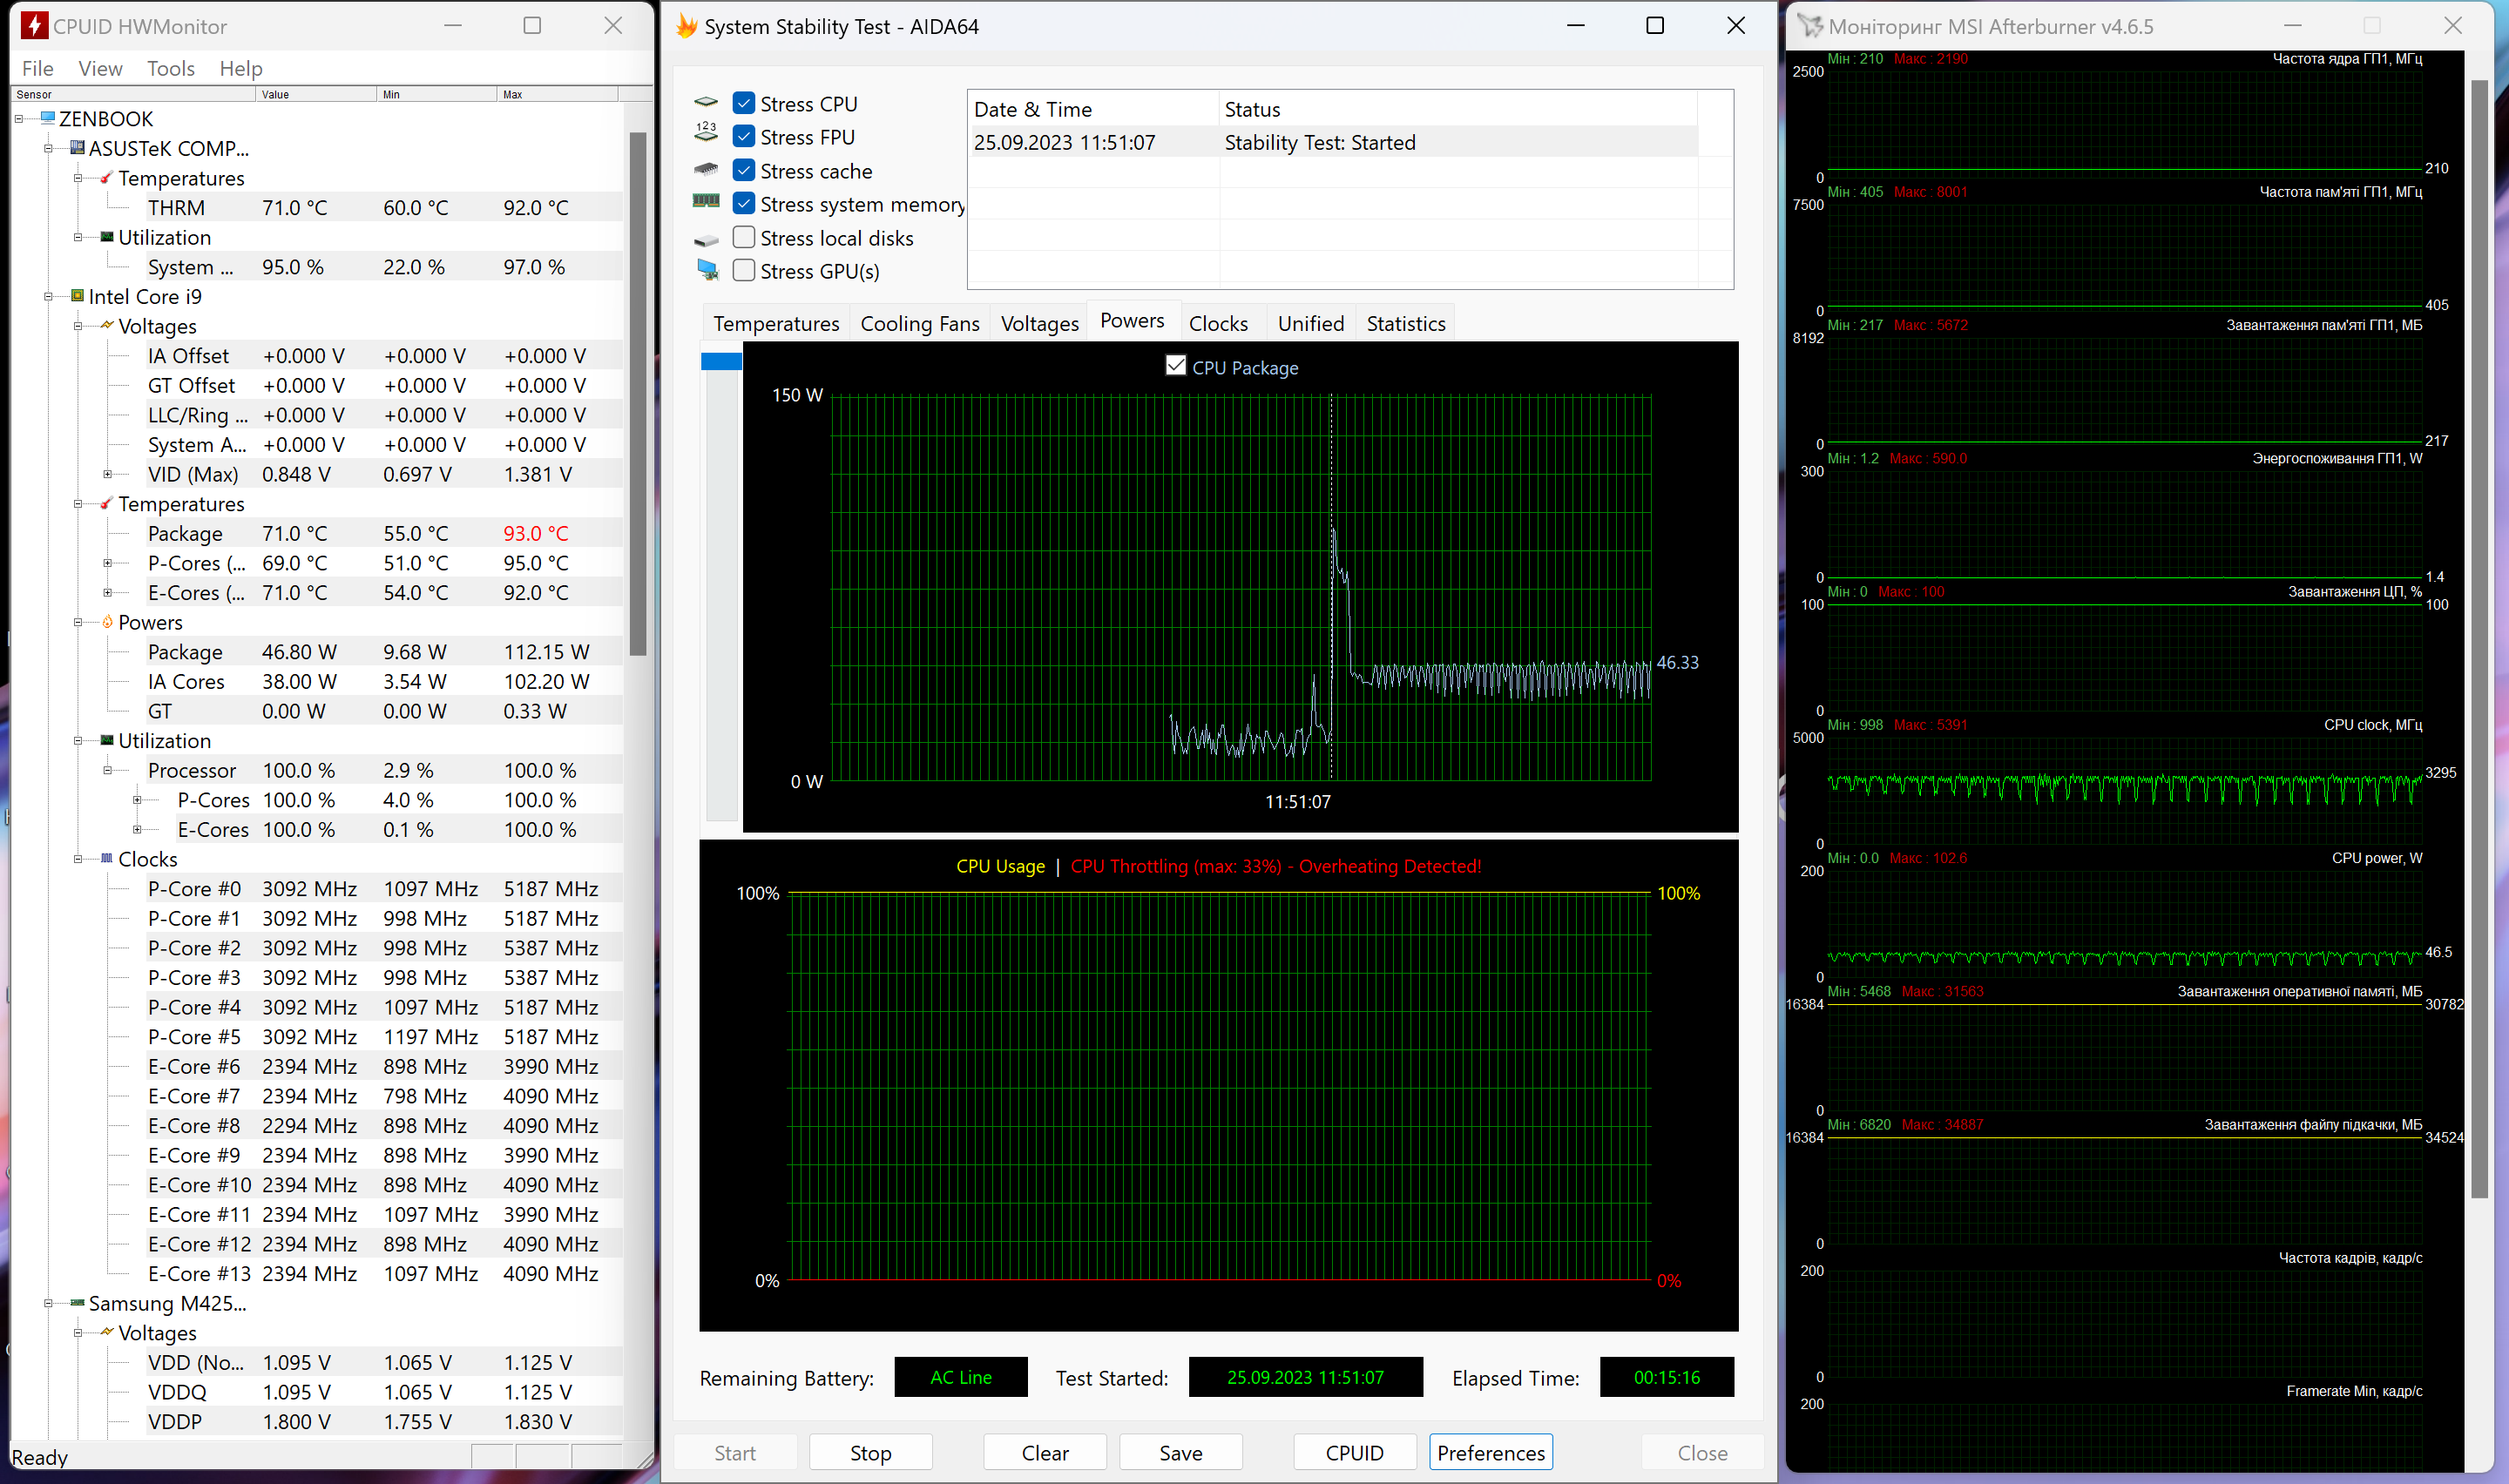Image resolution: width=2509 pixels, height=1484 pixels.
Task: Open the Preferences dialog button
Action: coord(1490,1452)
